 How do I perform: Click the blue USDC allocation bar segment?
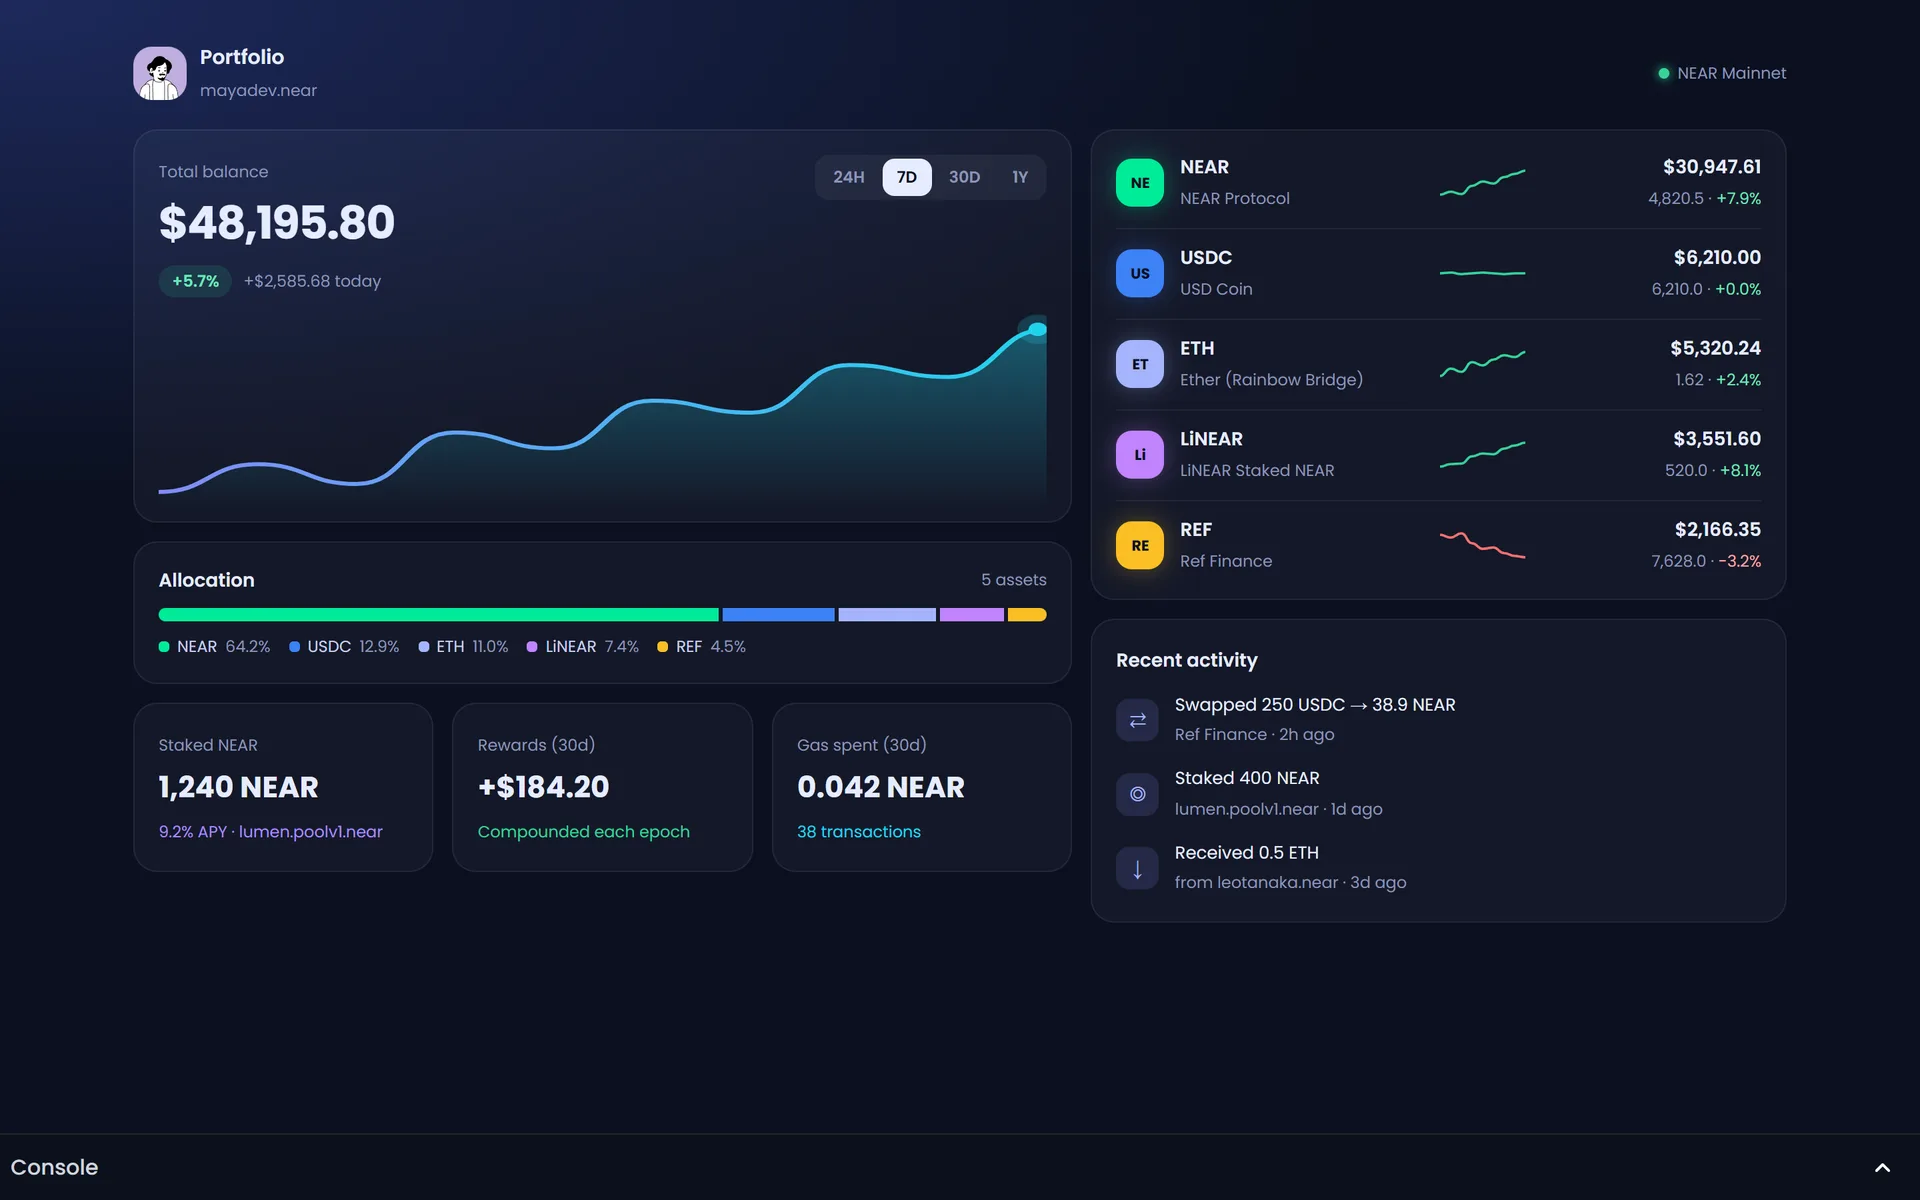click(x=778, y=615)
